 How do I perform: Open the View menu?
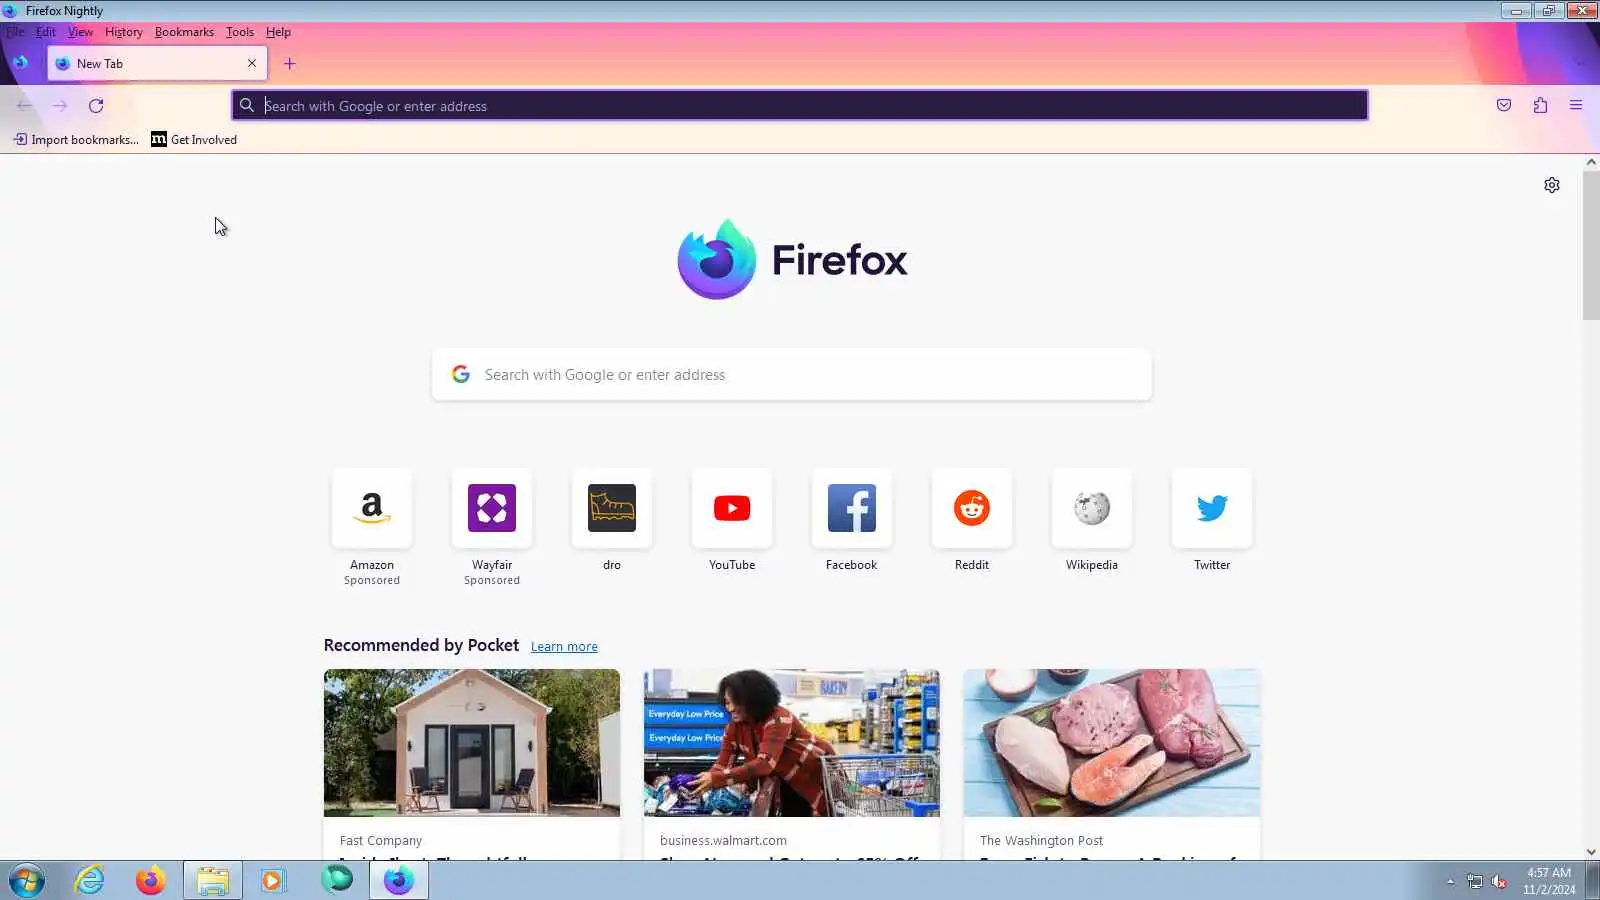tap(80, 32)
